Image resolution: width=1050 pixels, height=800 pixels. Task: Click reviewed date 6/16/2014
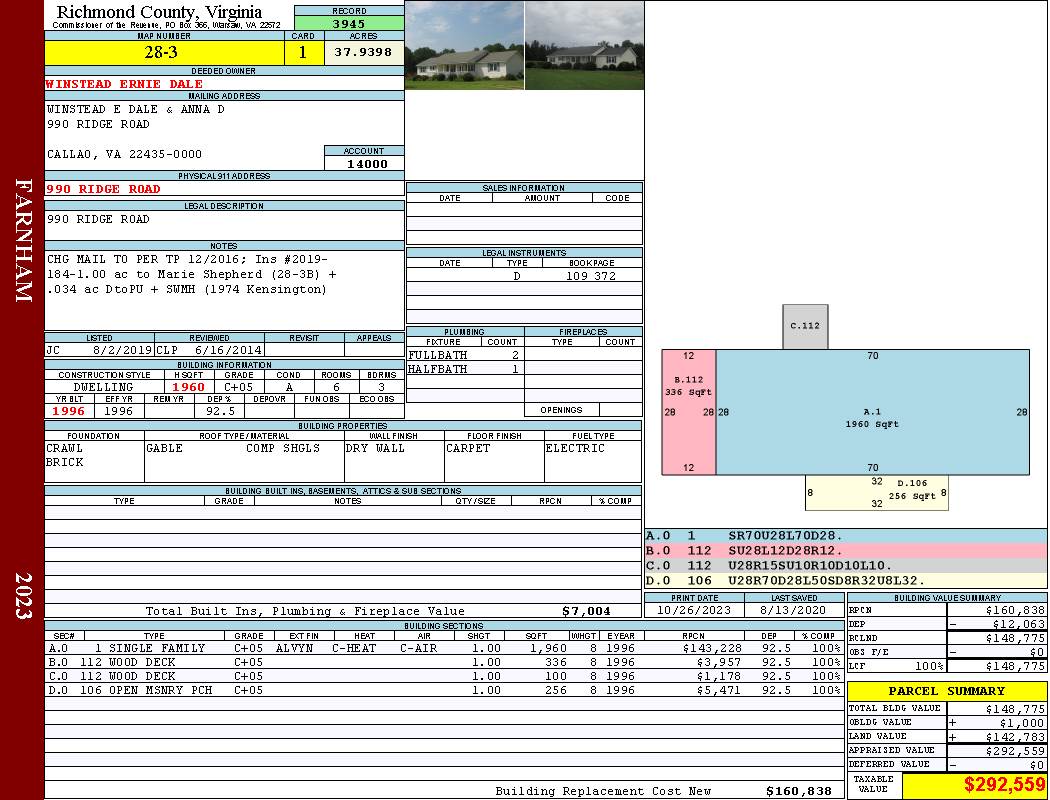(228, 349)
